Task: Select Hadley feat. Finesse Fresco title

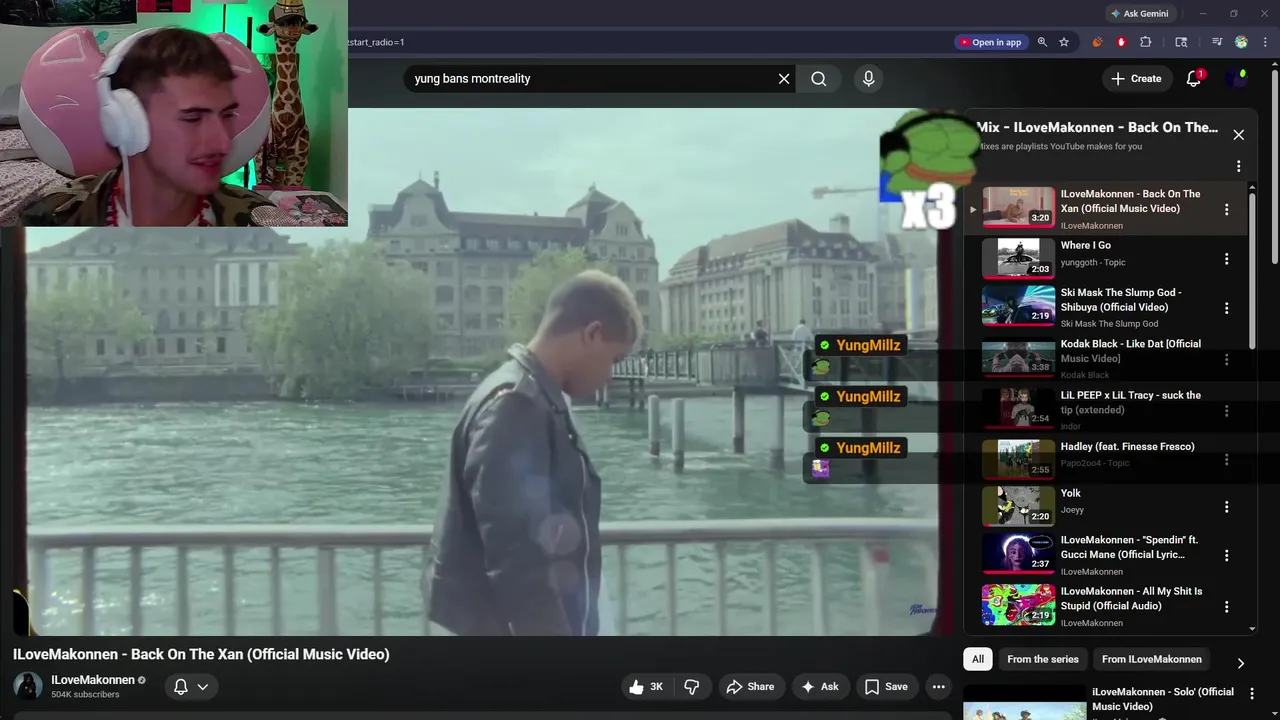Action: coord(1127,447)
